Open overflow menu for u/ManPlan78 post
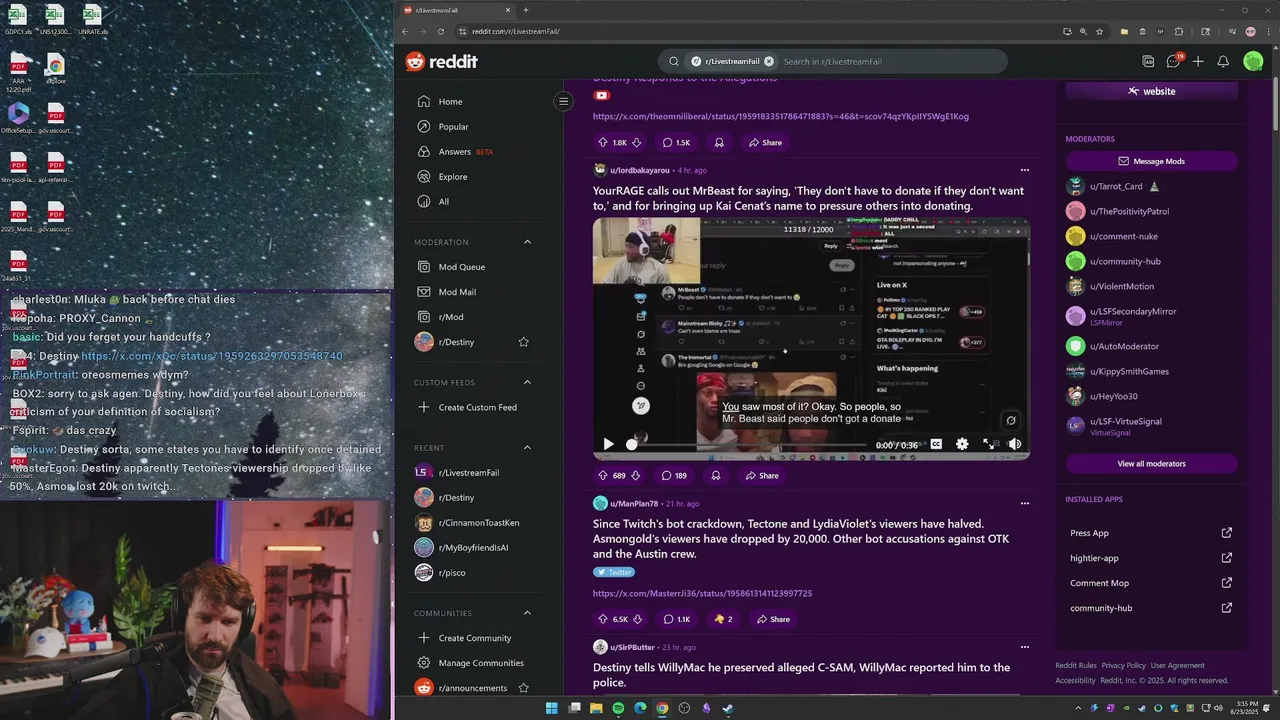The width and height of the screenshot is (1280, 720). click(x=1024, y=503)
